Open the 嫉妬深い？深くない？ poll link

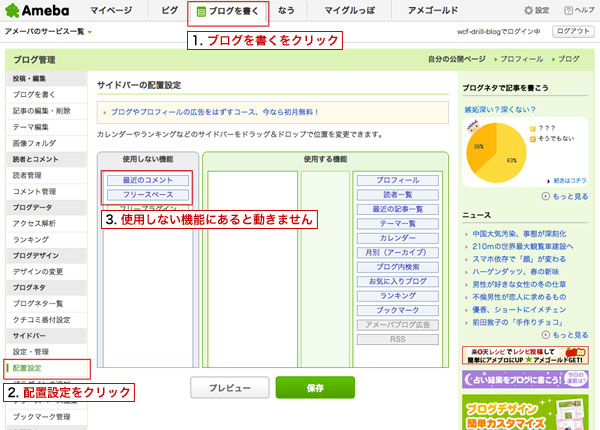[500, 110]
